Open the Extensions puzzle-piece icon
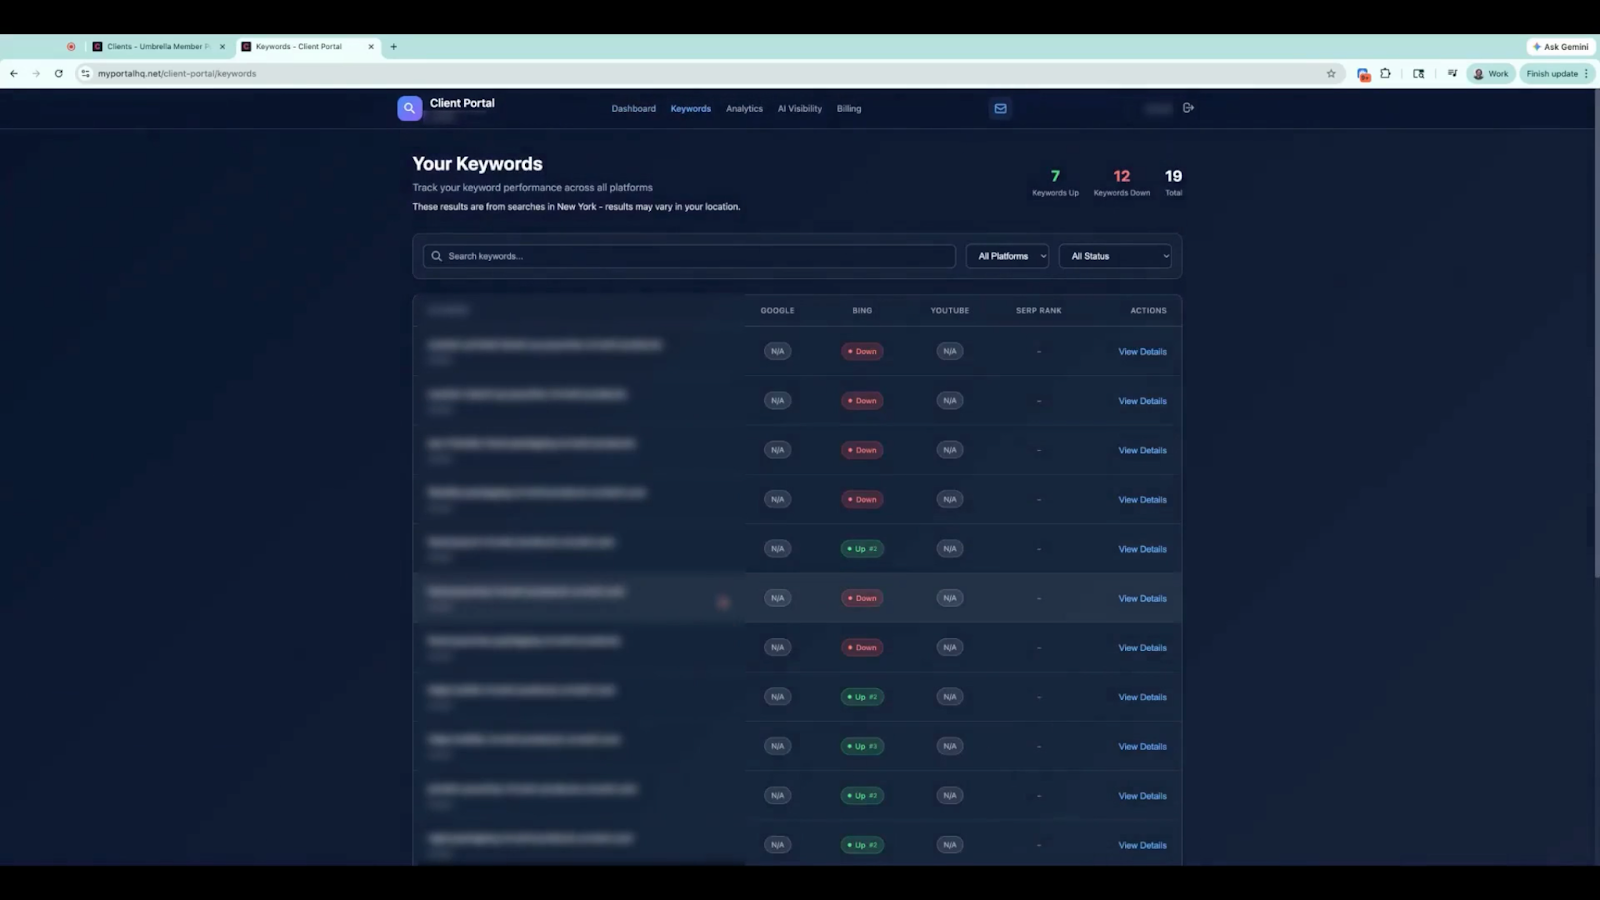Viewport: 1600px width, 900px height. click(1385, 73)
